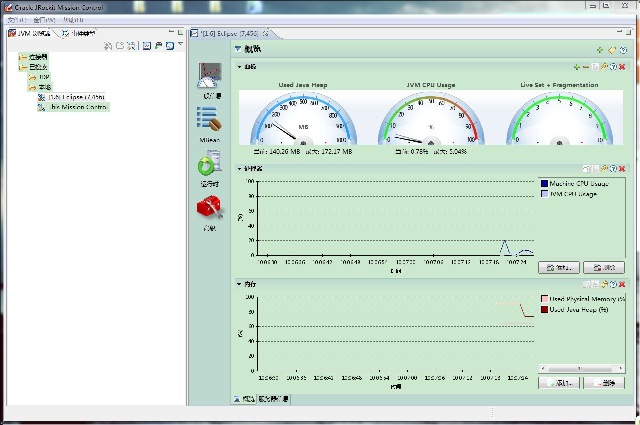Select the first folder node in JVM tree
Screen dimensions: 640x425
tap(34, 57)
